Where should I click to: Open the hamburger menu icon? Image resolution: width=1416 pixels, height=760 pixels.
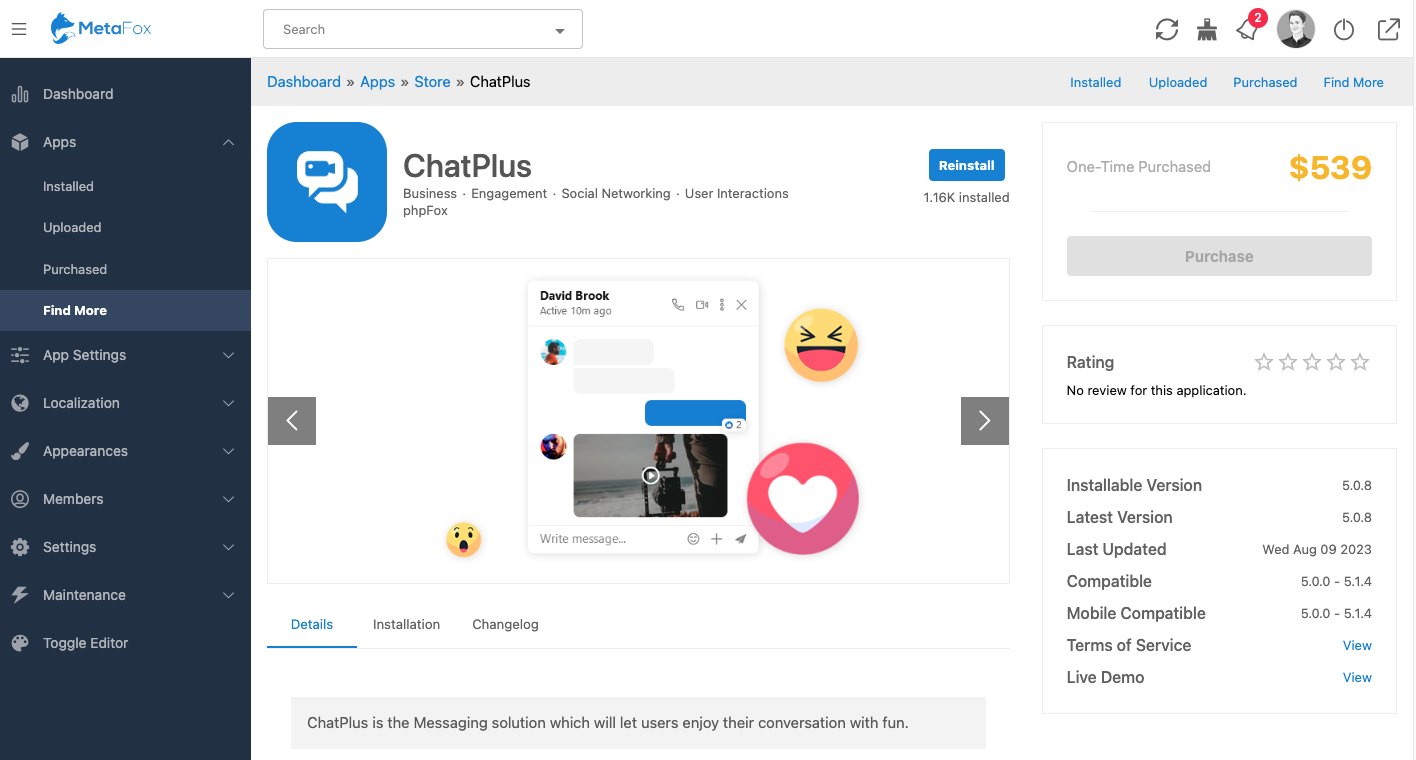(19, 30)
